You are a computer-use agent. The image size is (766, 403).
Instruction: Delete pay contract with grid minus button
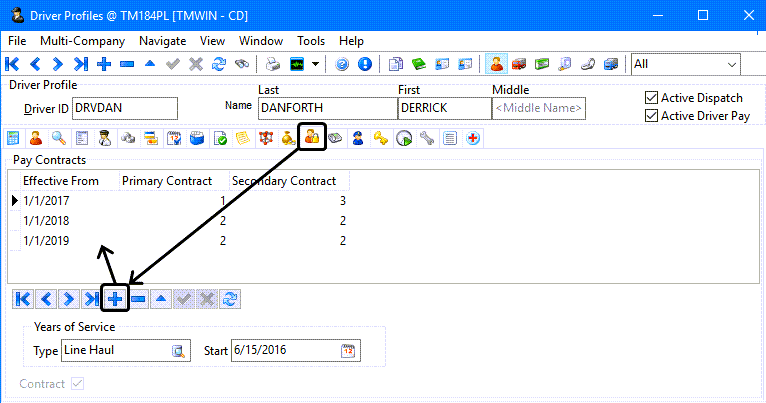pos(138,298)
